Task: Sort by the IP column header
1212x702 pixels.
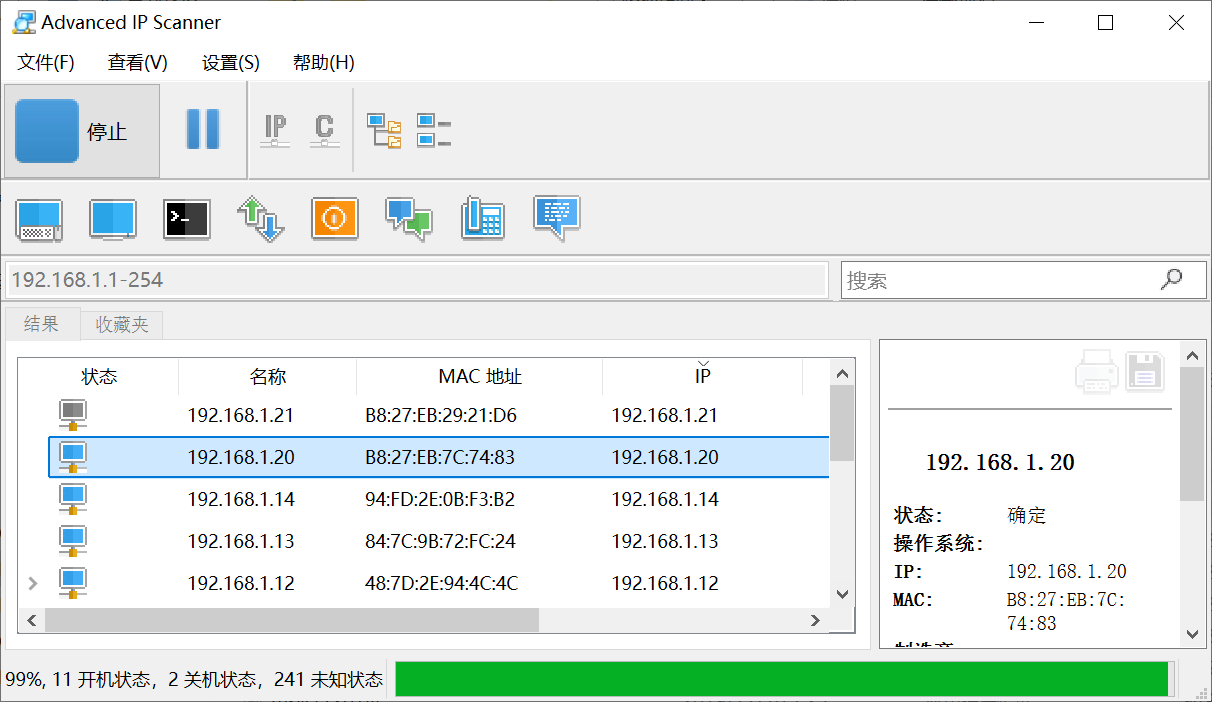Action: coord(703,377)
